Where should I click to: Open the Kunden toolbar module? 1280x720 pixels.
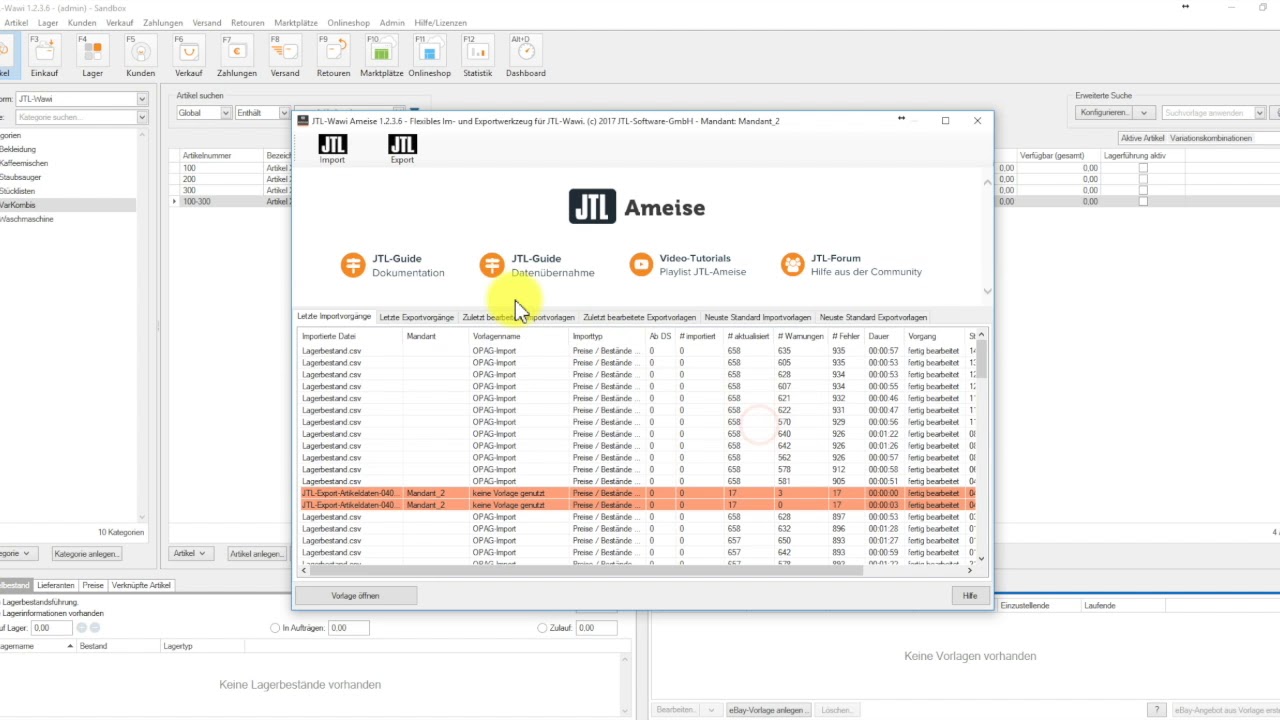coord(140,56)
